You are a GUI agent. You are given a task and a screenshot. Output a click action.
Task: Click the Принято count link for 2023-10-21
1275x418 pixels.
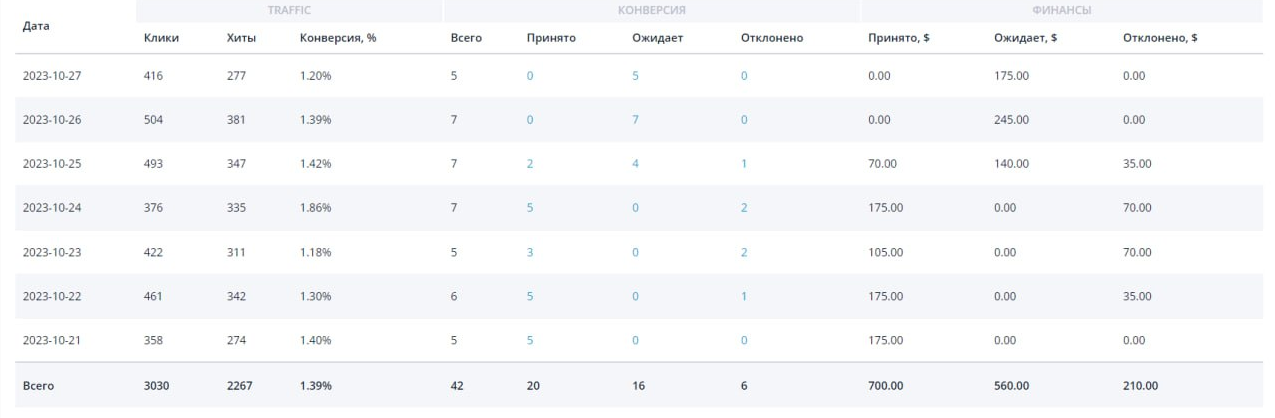(530, 340)
